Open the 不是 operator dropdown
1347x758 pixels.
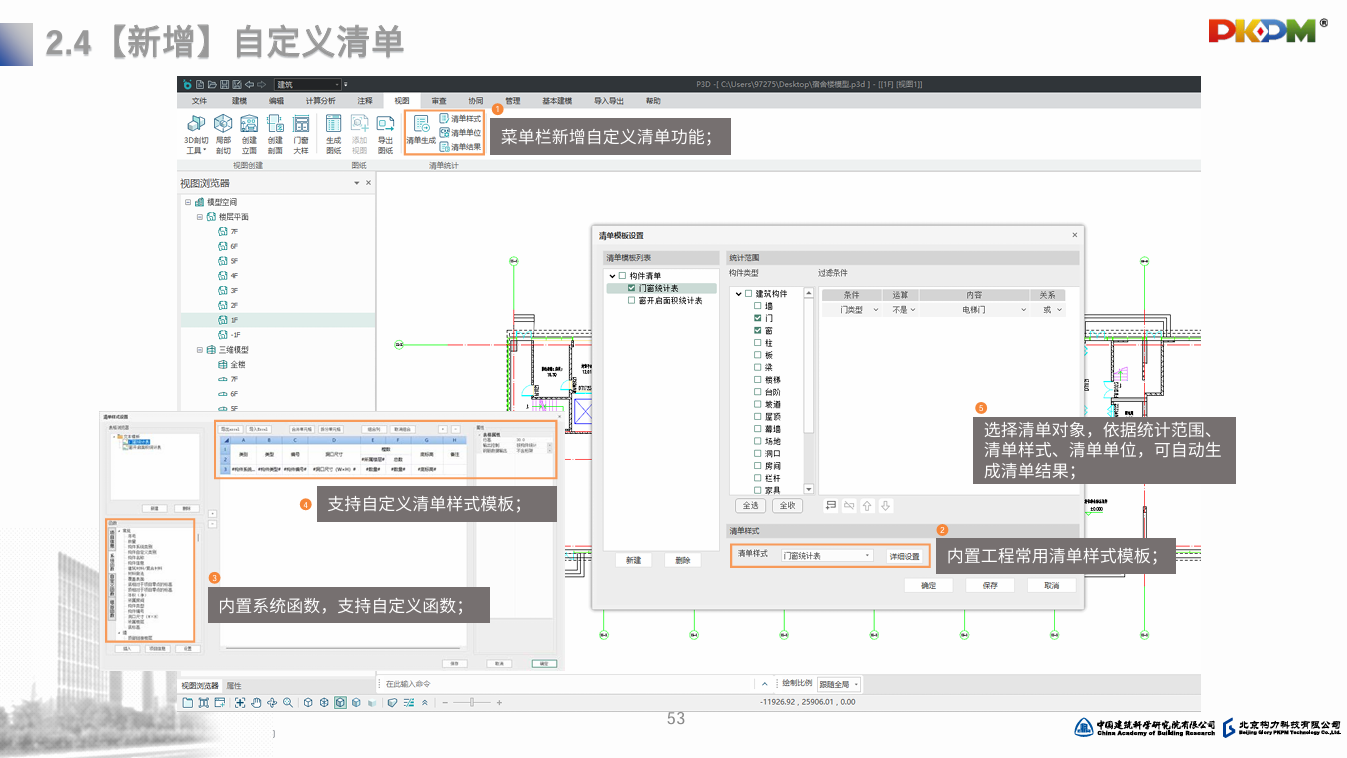tap(900, 310)
